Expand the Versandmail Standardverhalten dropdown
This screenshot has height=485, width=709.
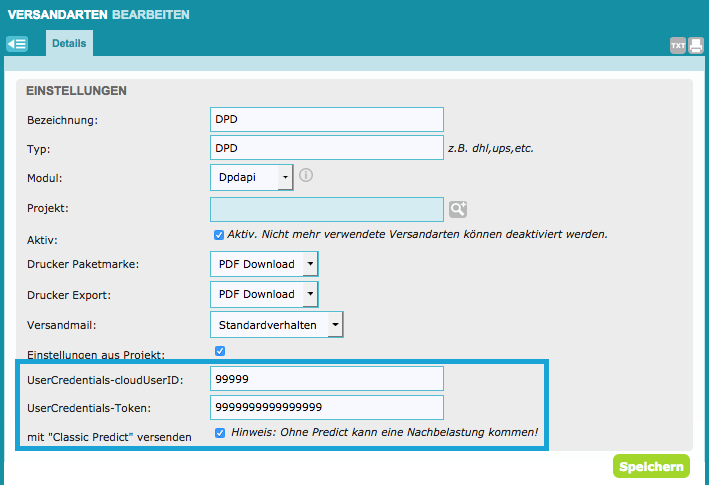click(276, 325)
